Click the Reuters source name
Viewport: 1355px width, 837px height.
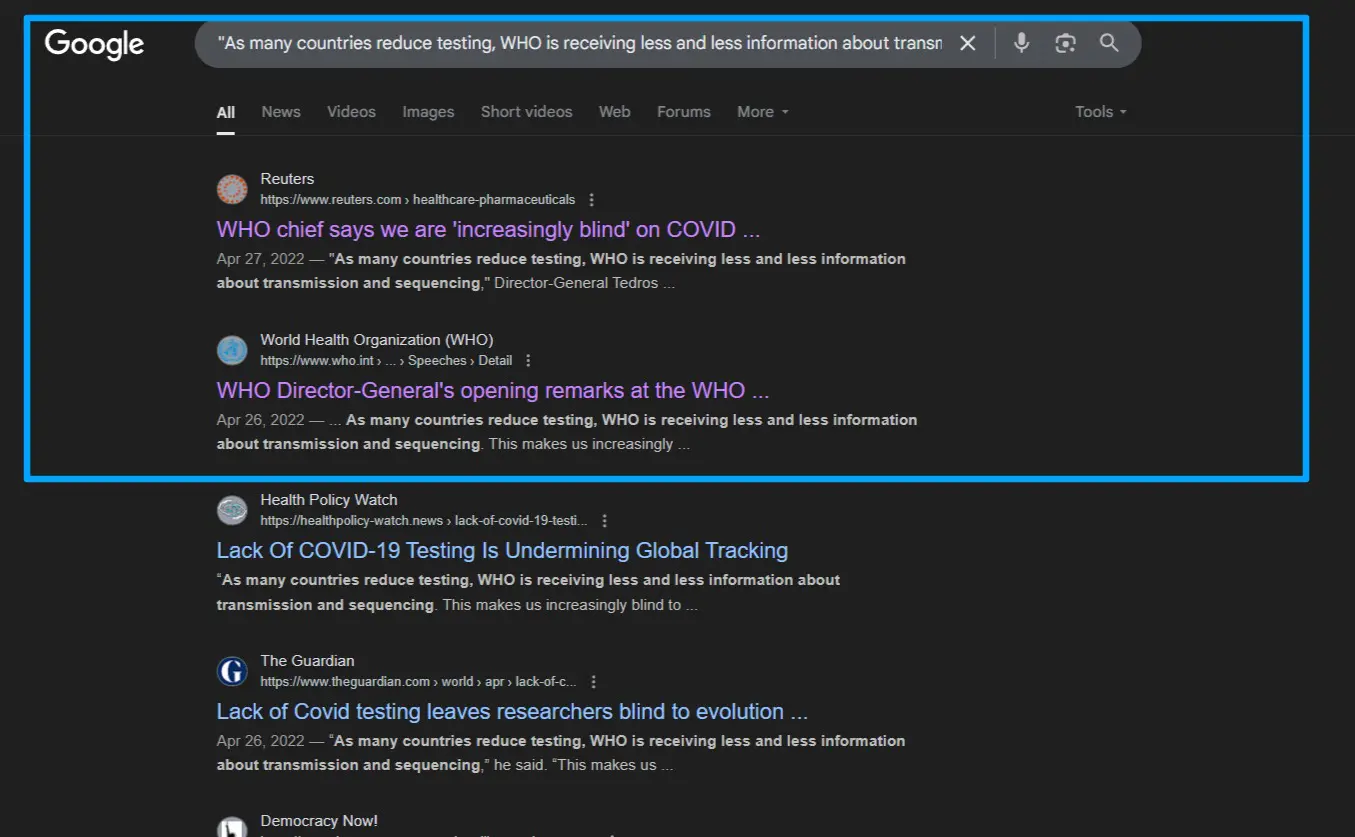pos(287,179)
